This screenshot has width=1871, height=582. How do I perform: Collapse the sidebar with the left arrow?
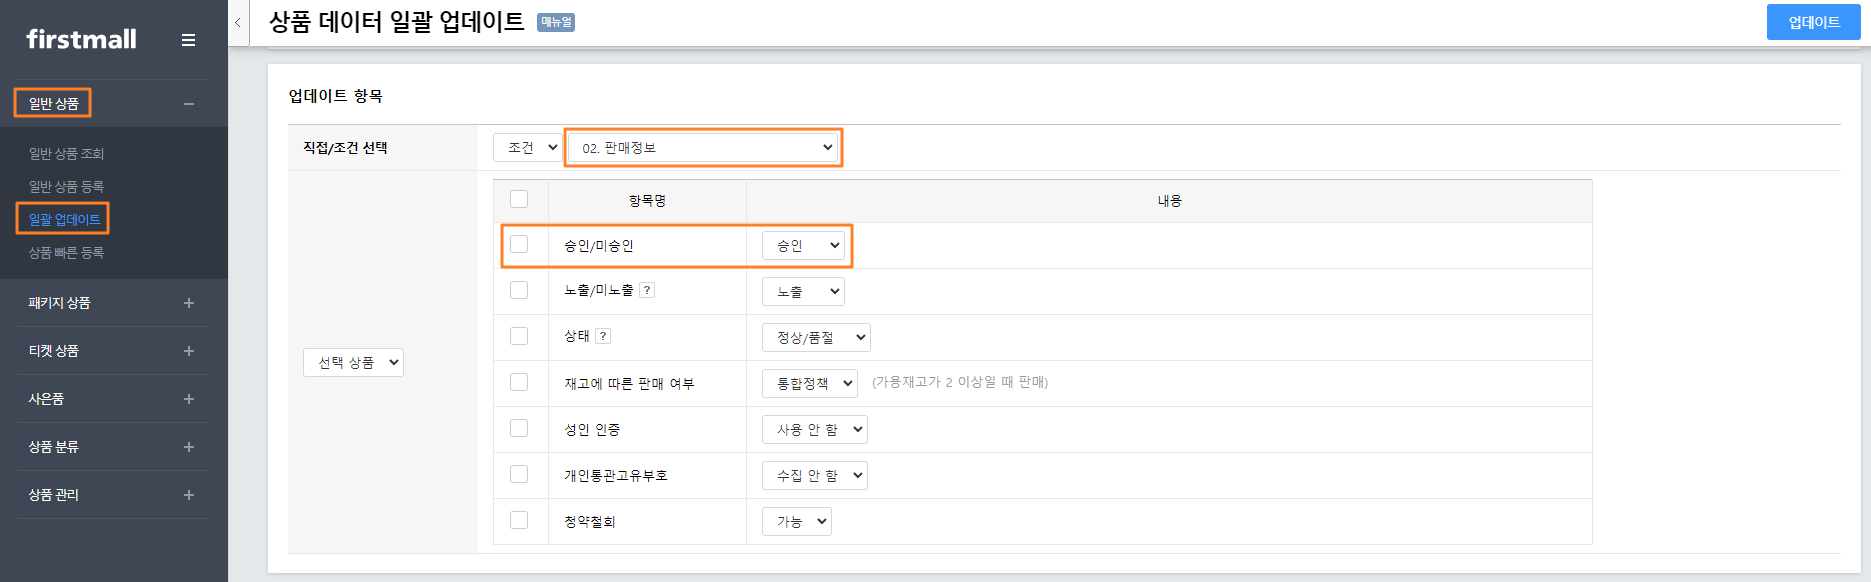(x=238, y=22)
